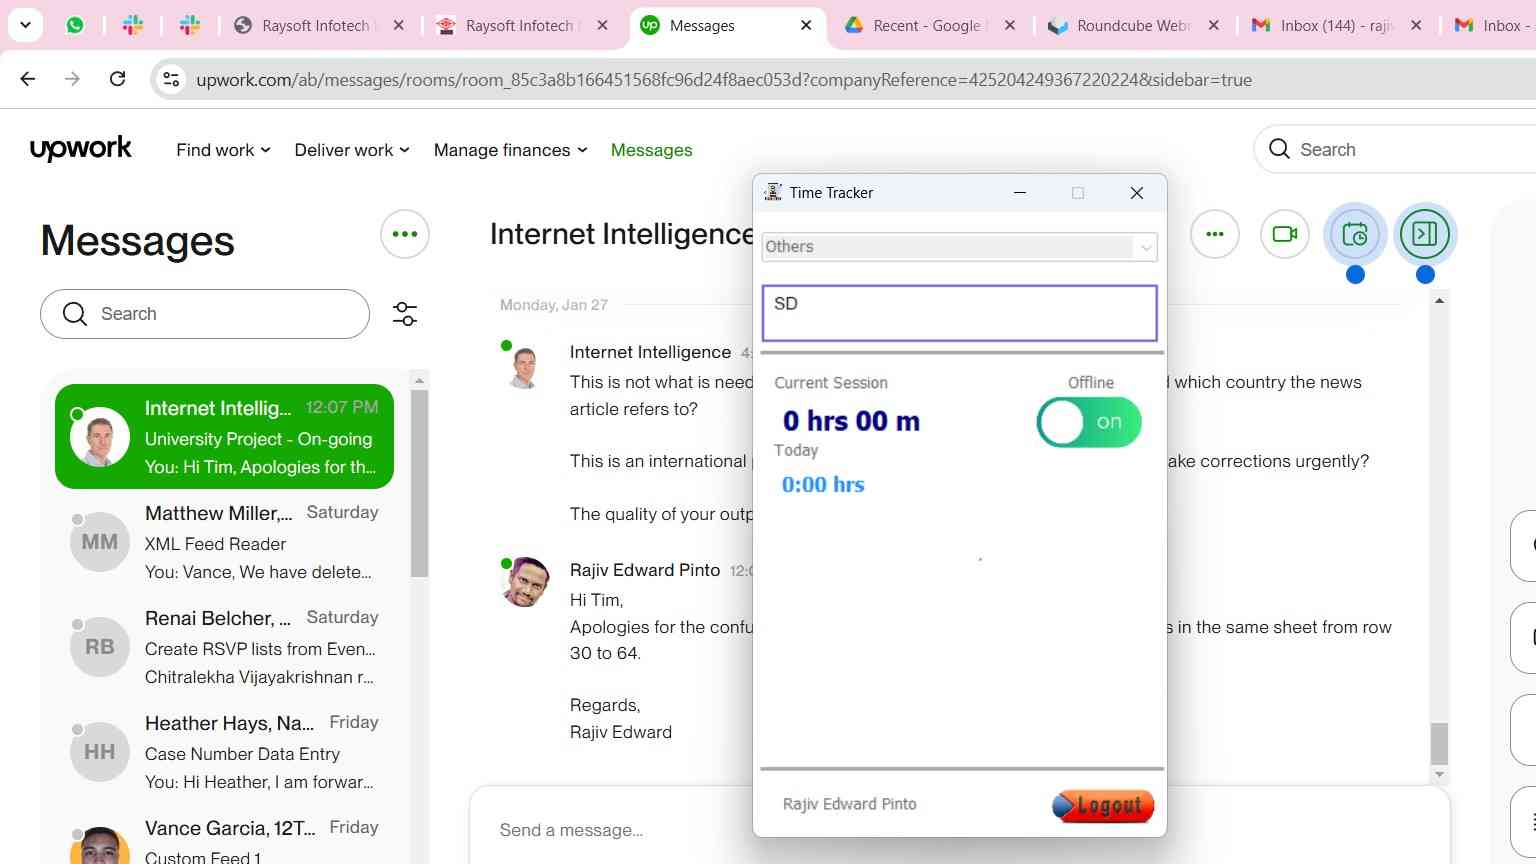This screenshot has height=864, width=1536.
Task: Click the Rajiv Edward Pinto sender name in chat
Action: (645, 570)
